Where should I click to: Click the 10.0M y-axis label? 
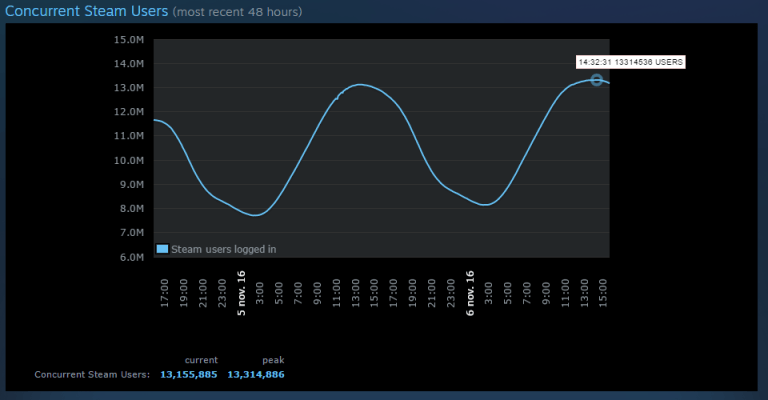coord(129,161)
